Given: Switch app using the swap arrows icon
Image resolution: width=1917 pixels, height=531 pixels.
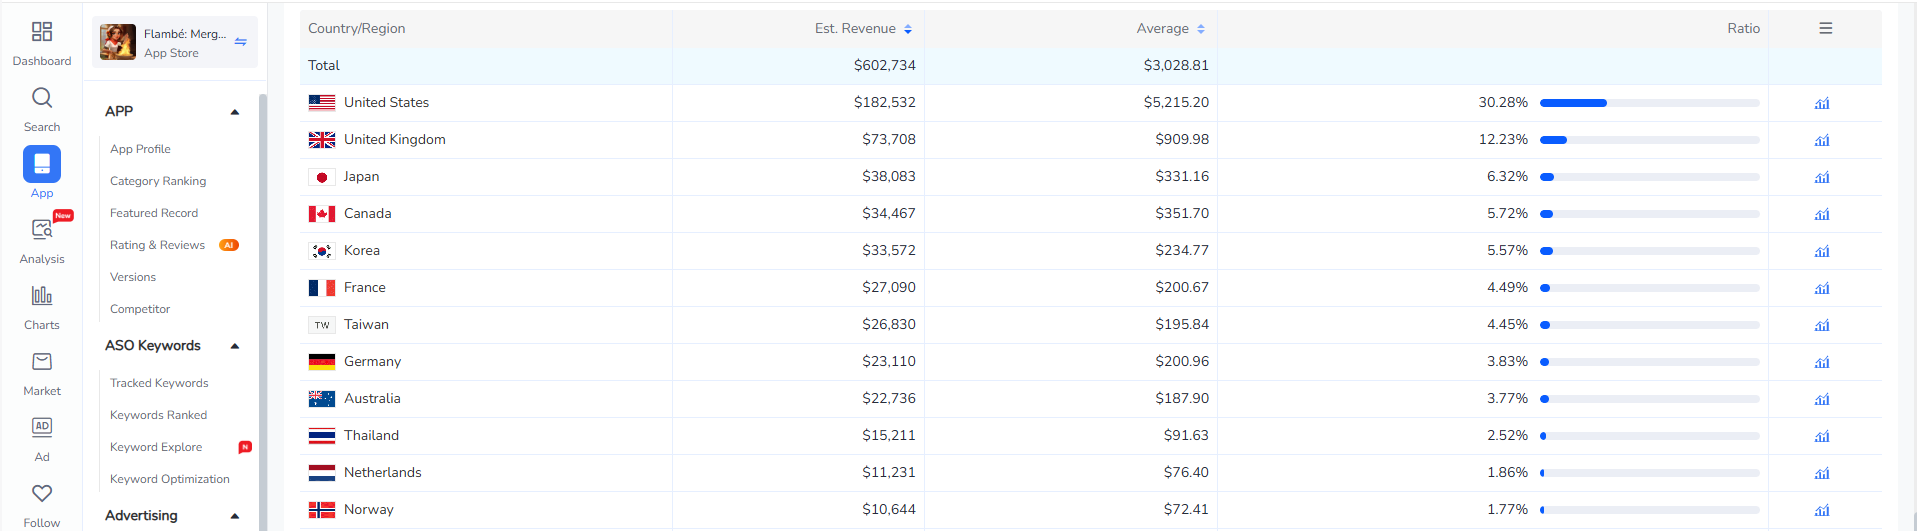Looking at the screenshot, I should (x=241, y=42).
